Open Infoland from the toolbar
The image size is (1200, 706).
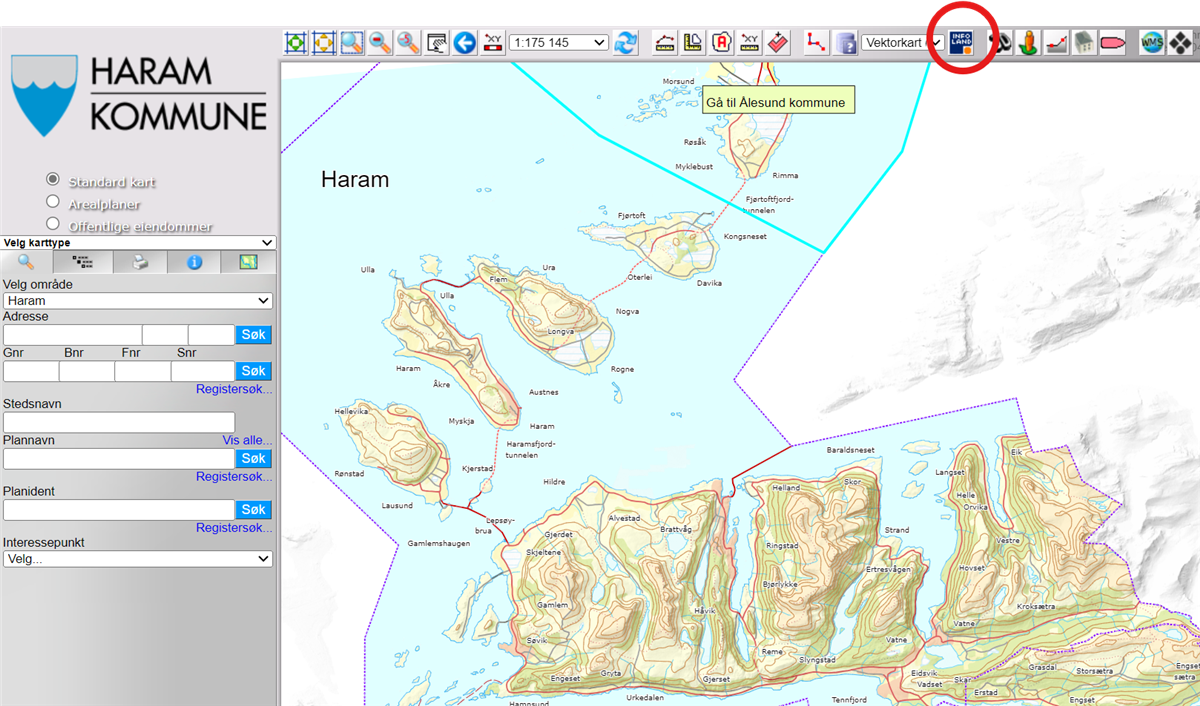tap(961, 43)
